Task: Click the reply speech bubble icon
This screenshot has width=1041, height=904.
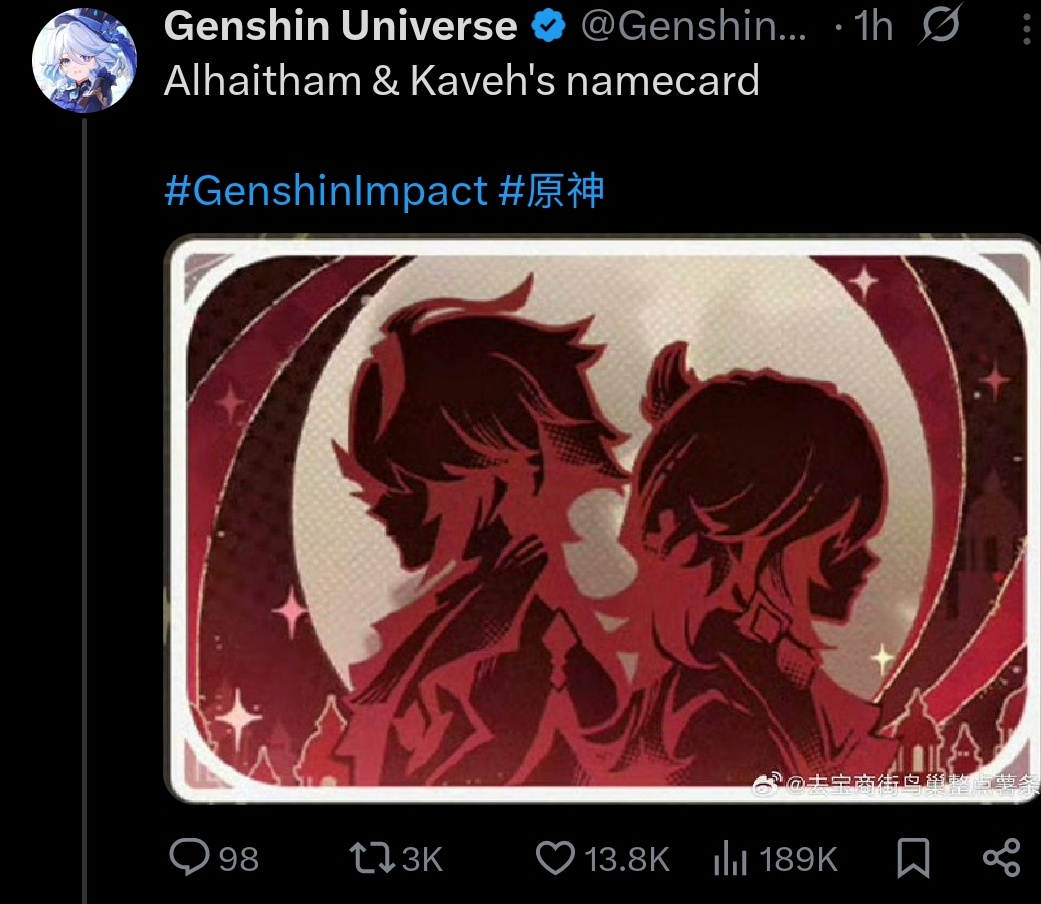Action: point(189,857)
